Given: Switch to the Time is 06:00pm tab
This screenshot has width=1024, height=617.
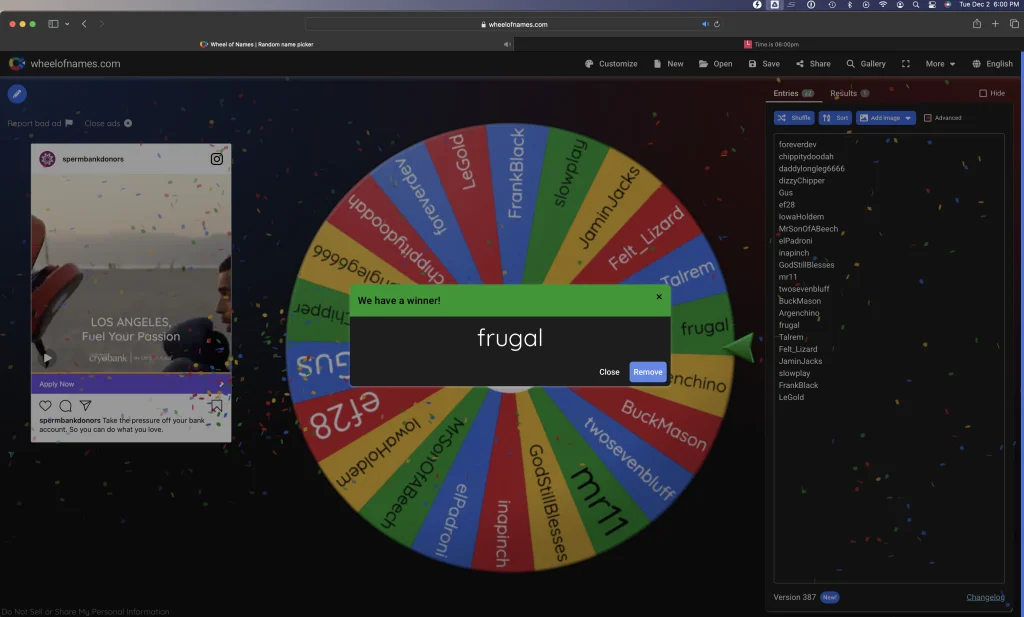Looking at the screenshot, I should [769, 44].
